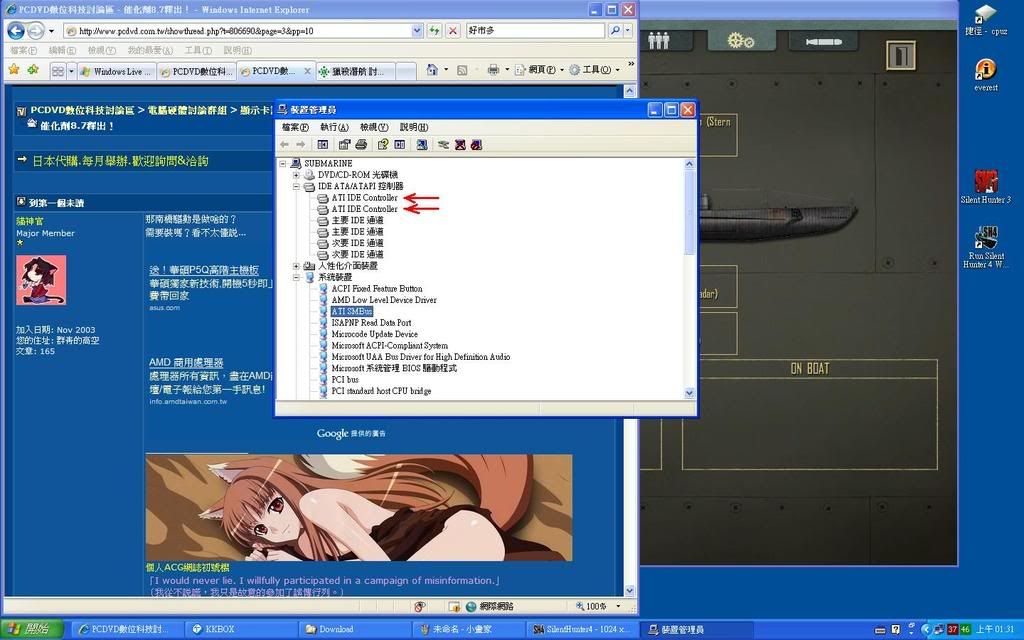Screen dimensions: 1024x640
Task: Click the gears icon in the game window
Action: 741,40
